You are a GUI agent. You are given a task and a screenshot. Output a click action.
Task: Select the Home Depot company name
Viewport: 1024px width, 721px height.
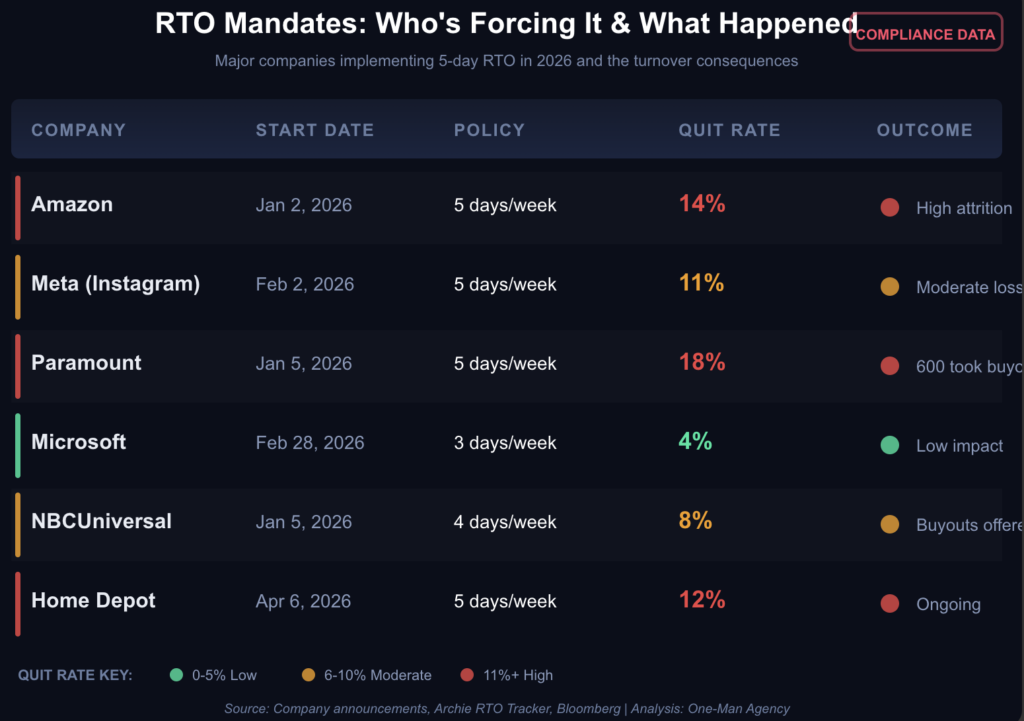[93, 601]
